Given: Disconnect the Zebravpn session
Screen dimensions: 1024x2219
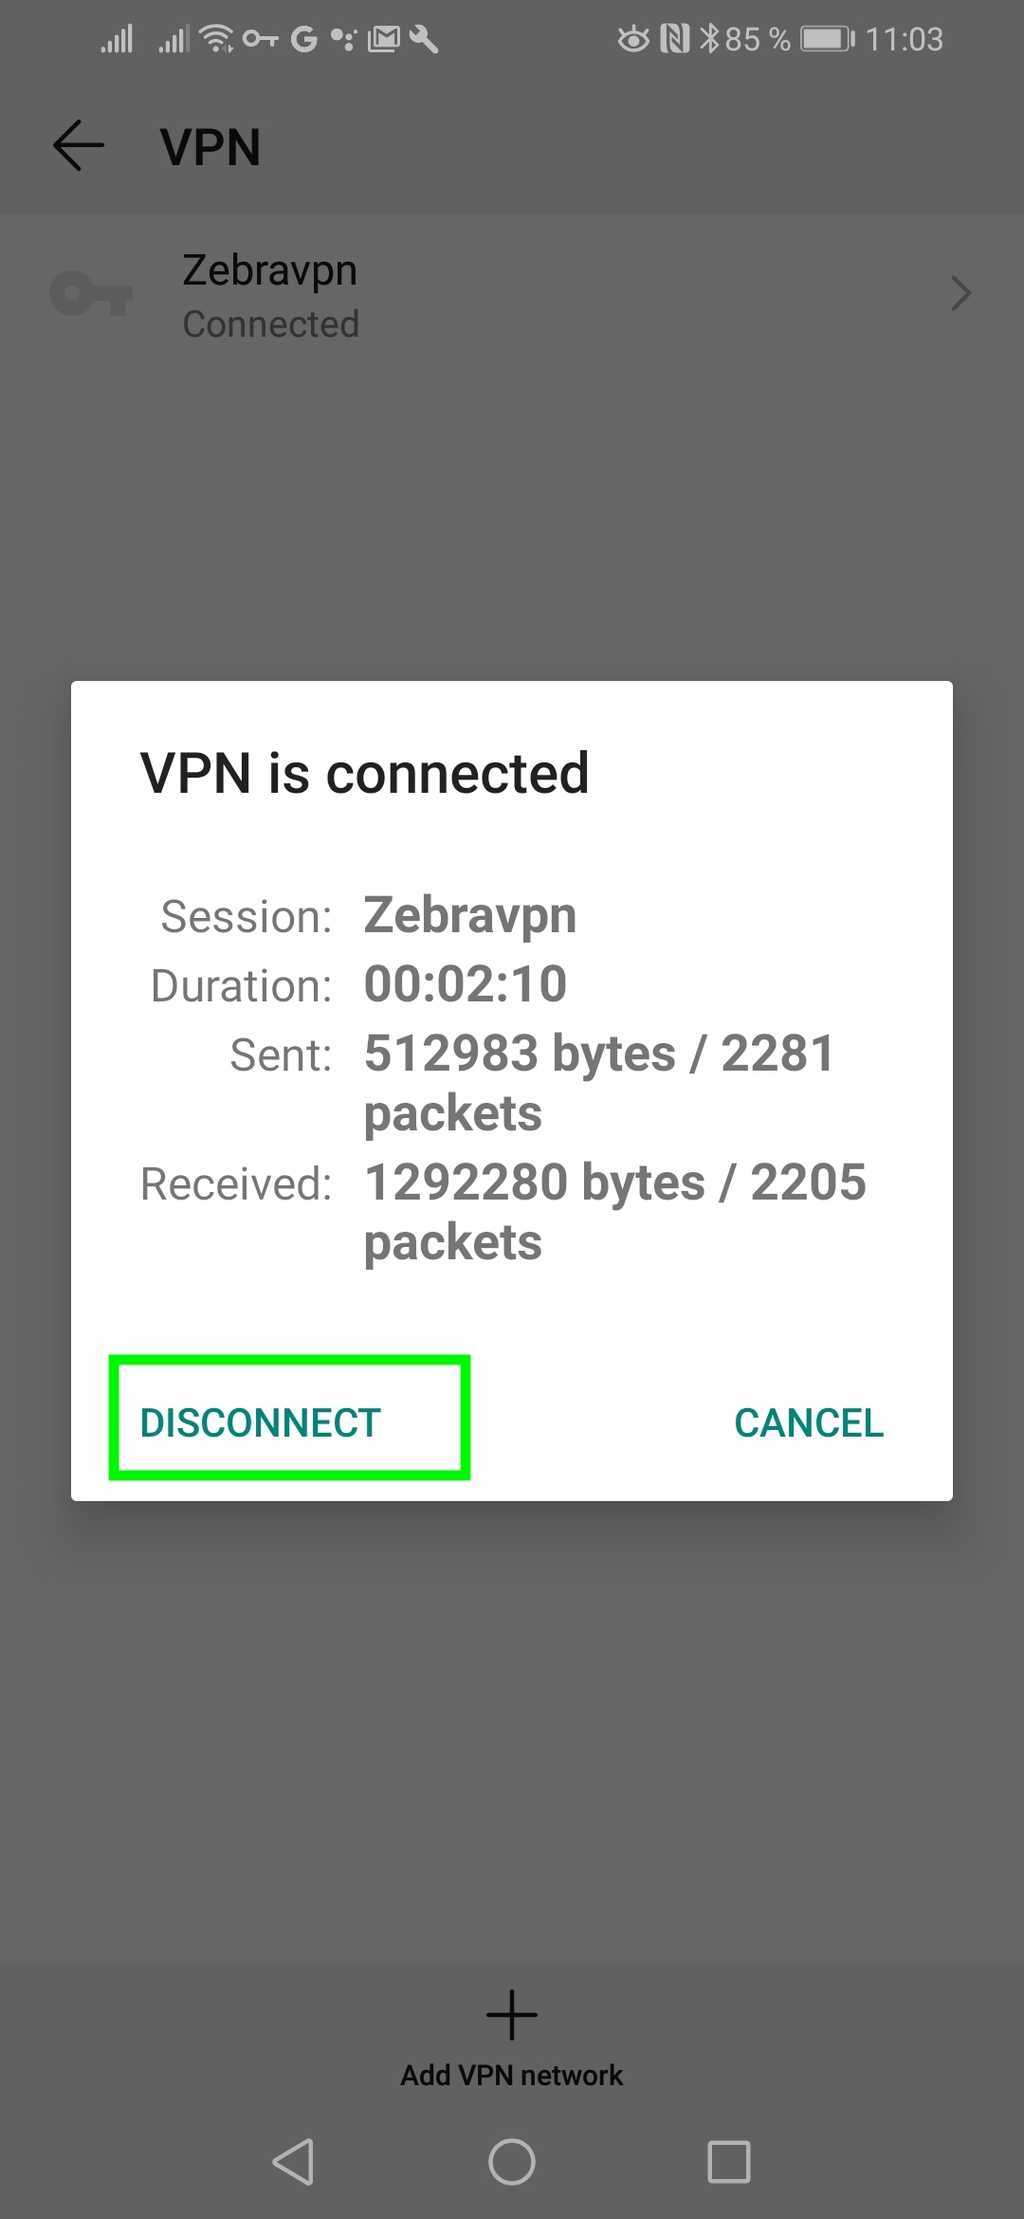Looking at the screenshot, I should pos(260,1421).
